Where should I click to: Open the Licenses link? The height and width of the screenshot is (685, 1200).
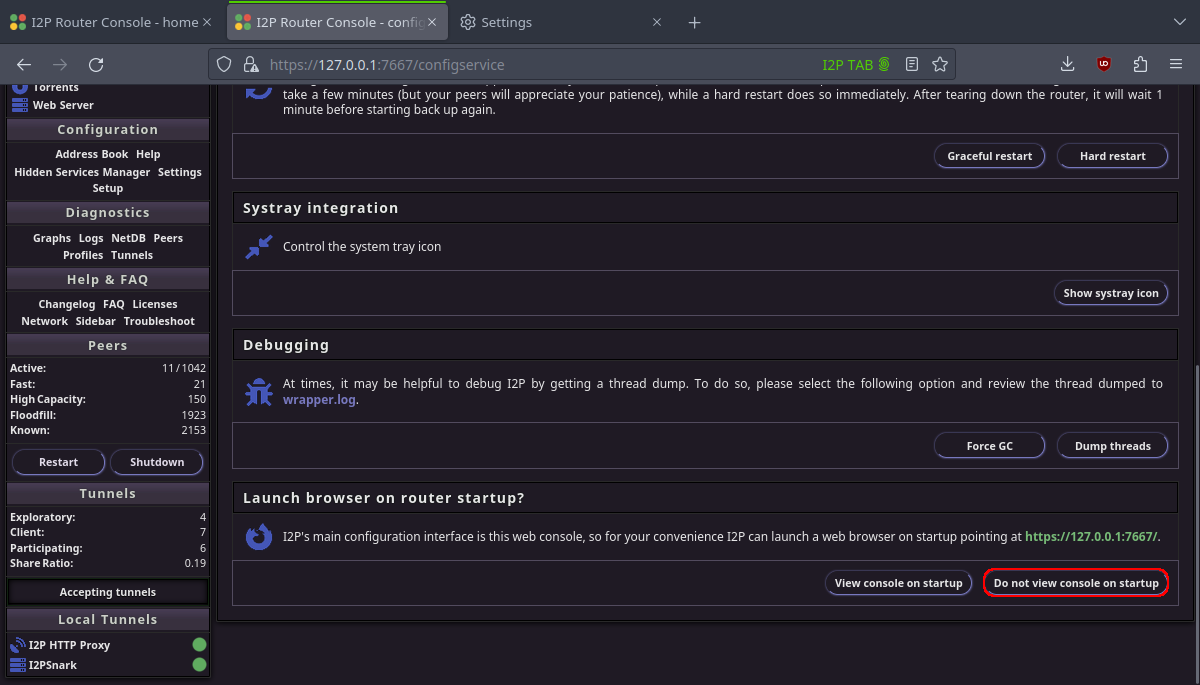(155, 304)
